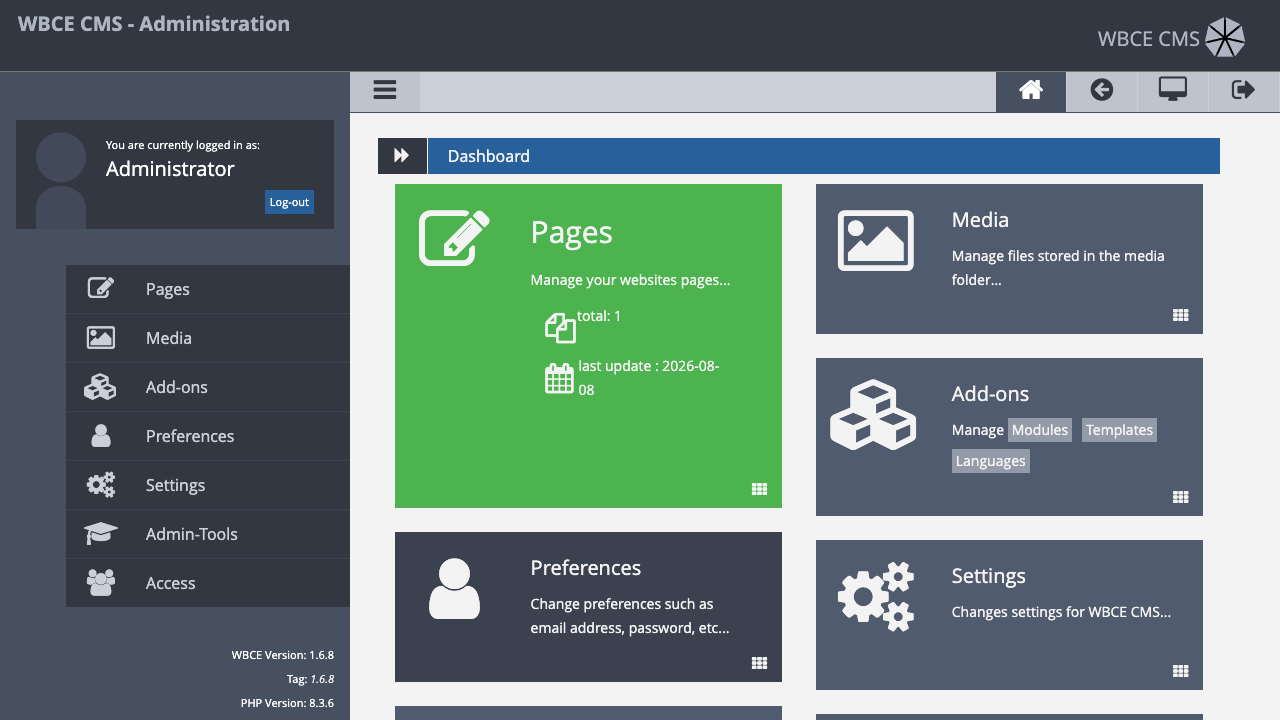Click the Media picture icon in the sidebar
Viewport: 1280px width, 720px height.
pos(101,338)
